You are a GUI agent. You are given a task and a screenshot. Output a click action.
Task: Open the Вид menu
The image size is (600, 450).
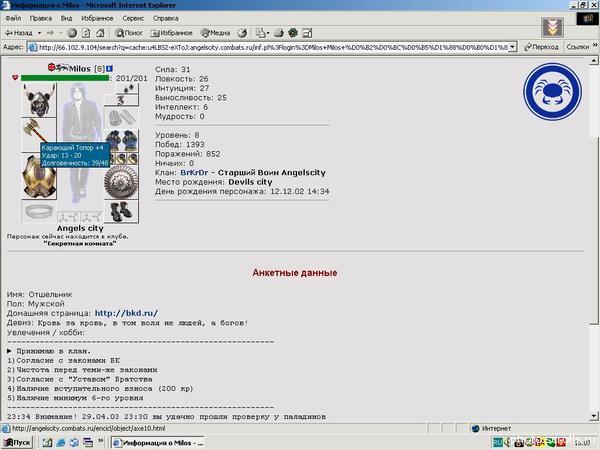(x=66, y=18)
